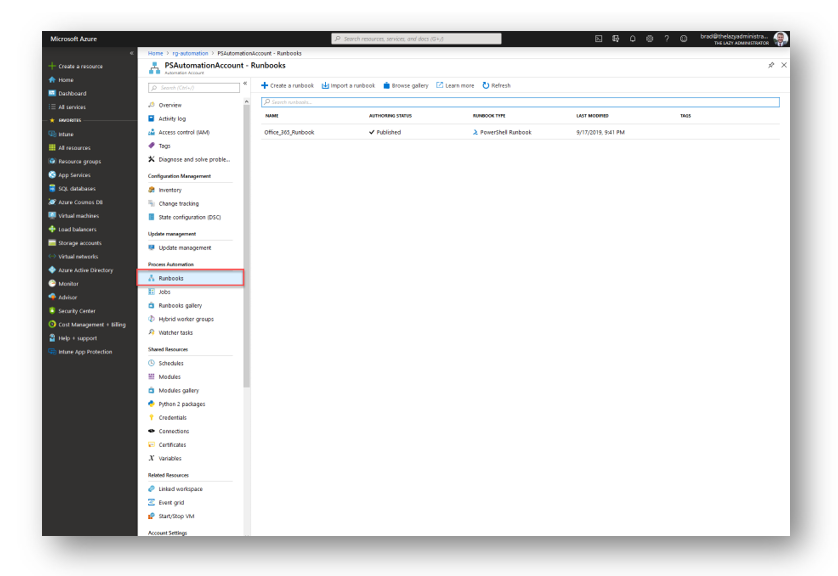
Task: Focus the top Search resources box
Action: 416,38
